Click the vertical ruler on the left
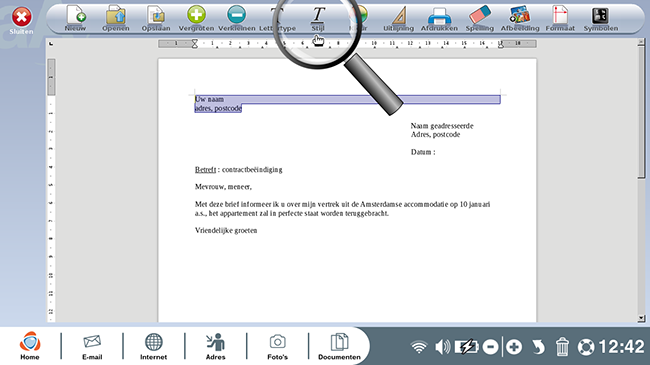This screenshot has width=650, height=365. pos(51,190)
